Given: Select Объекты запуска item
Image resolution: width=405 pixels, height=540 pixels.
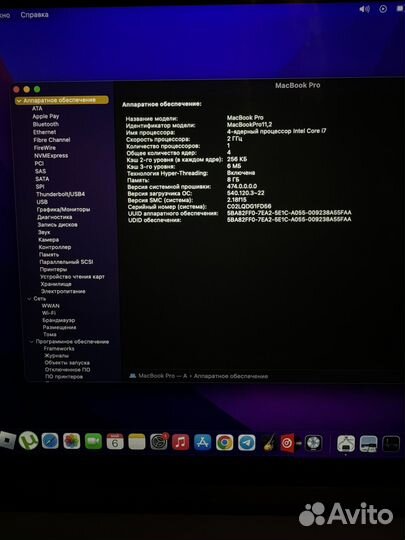Looking at the screenshot, I should click(x=67, y=363).
